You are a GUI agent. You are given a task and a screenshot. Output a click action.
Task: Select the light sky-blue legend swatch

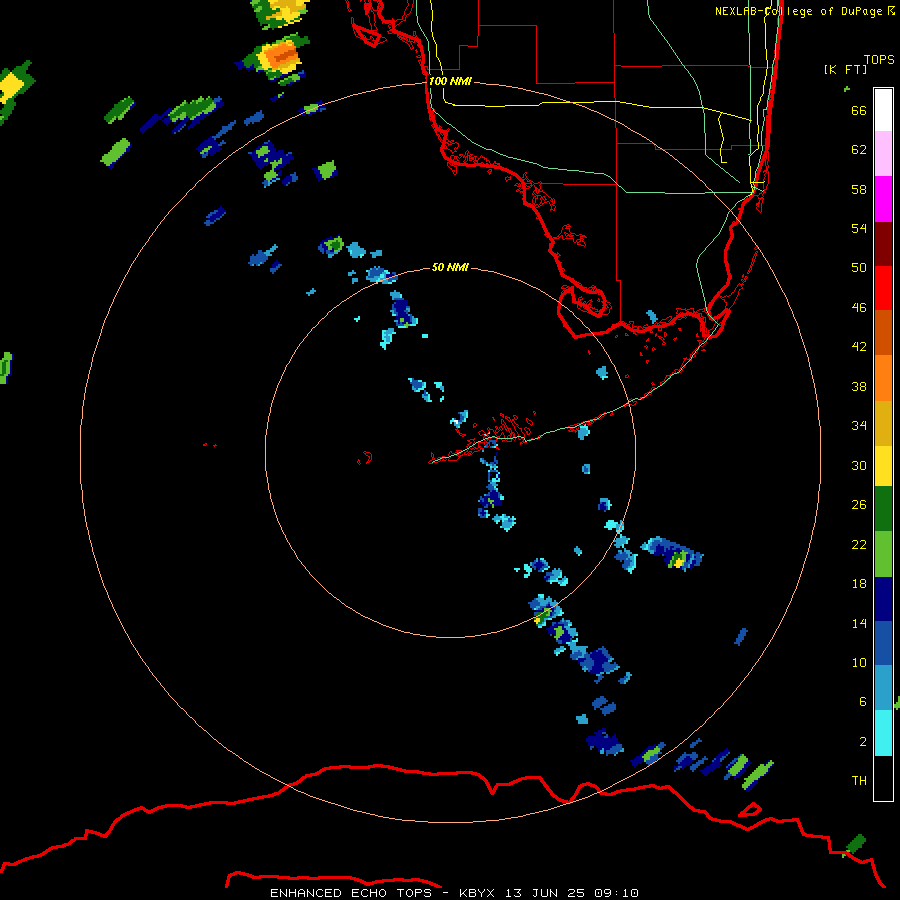pos(883,688)
